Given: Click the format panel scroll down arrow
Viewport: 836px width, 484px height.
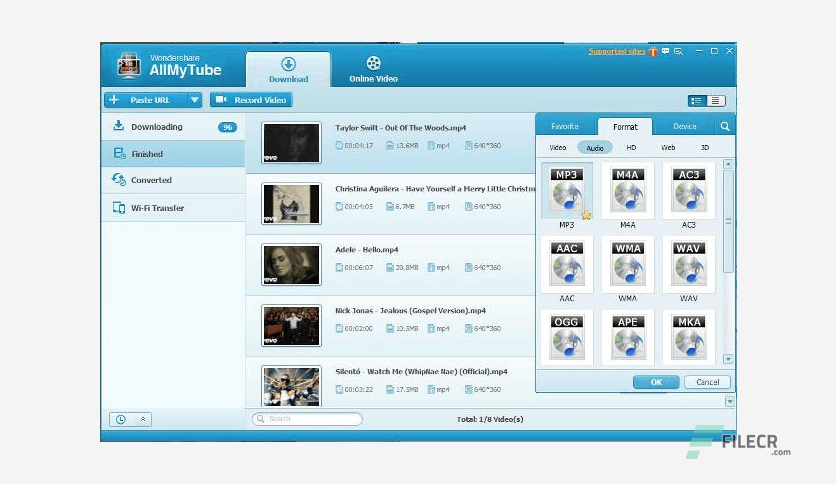Looking at the screenshot, I should tap(728, 359).
